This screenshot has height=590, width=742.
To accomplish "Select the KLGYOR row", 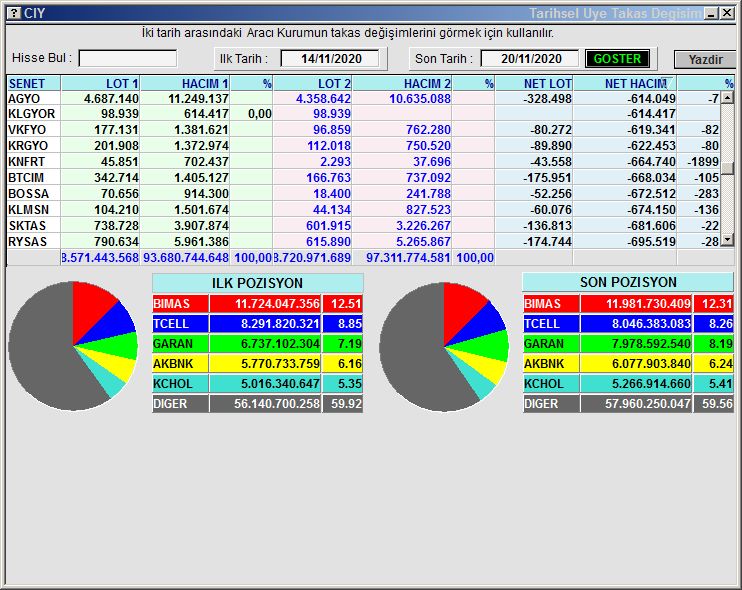I will [363, 114].
